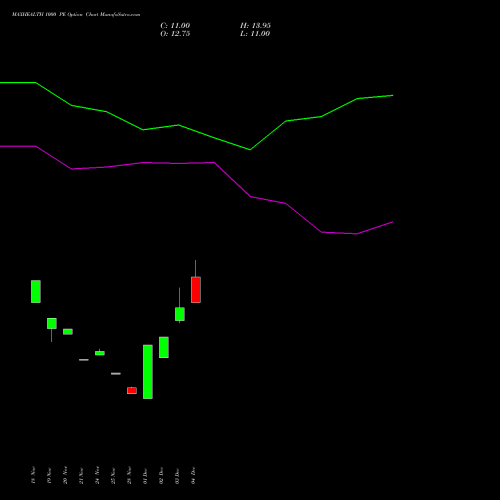Select the low value 'L: 11.00'

255,34
